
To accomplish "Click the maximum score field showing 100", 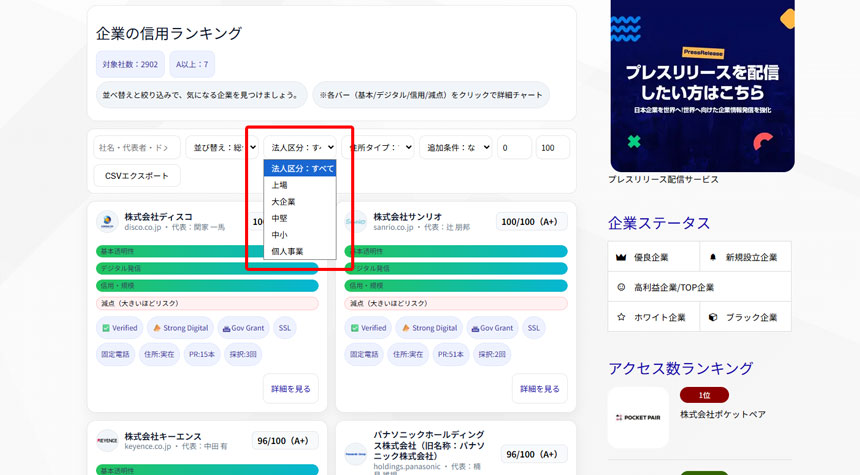I will pos(553,148).
